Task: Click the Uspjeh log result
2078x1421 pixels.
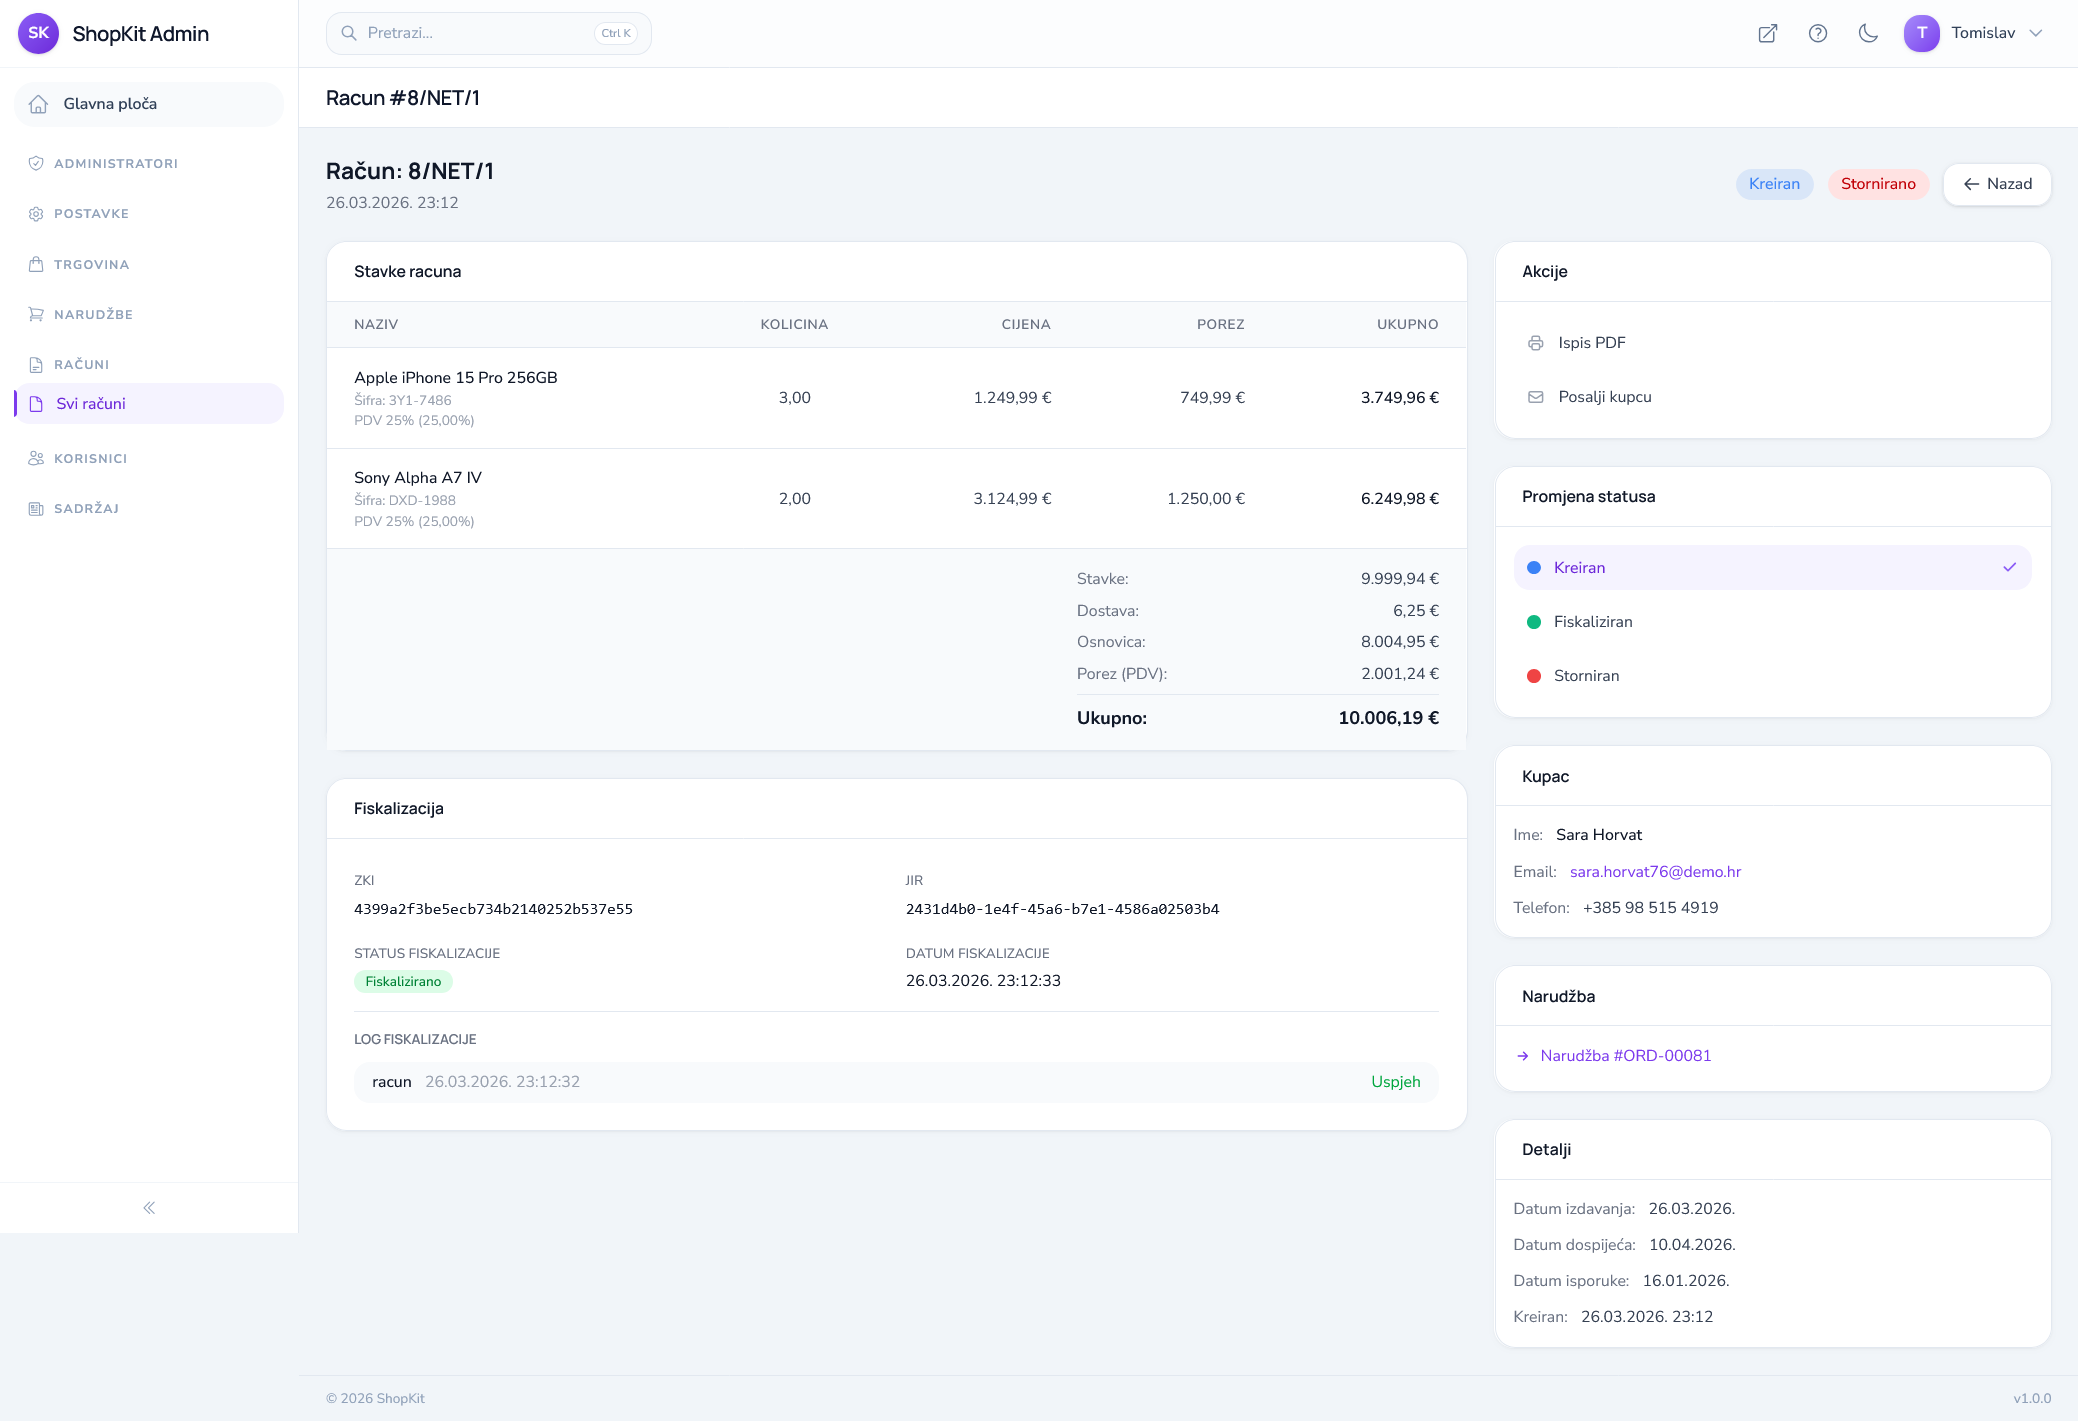Action: [x=1395, y=1082]
